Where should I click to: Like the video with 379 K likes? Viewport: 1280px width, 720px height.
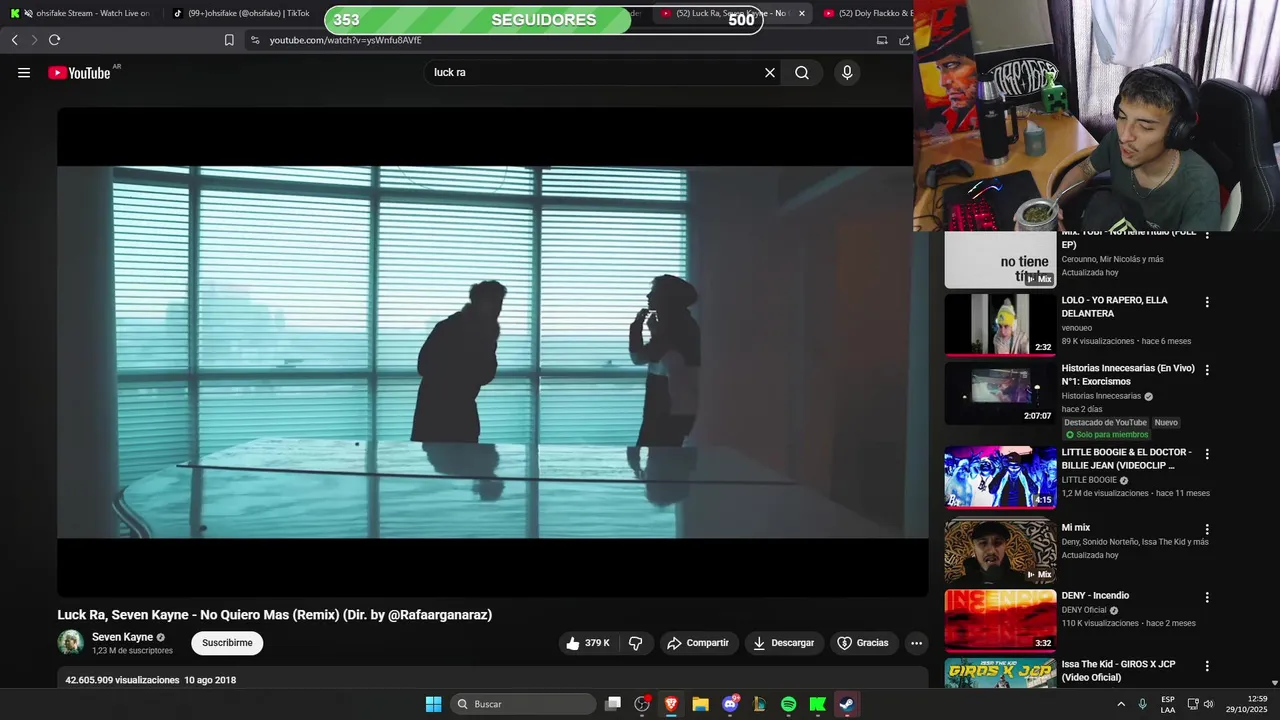click(x=588, y=643)
